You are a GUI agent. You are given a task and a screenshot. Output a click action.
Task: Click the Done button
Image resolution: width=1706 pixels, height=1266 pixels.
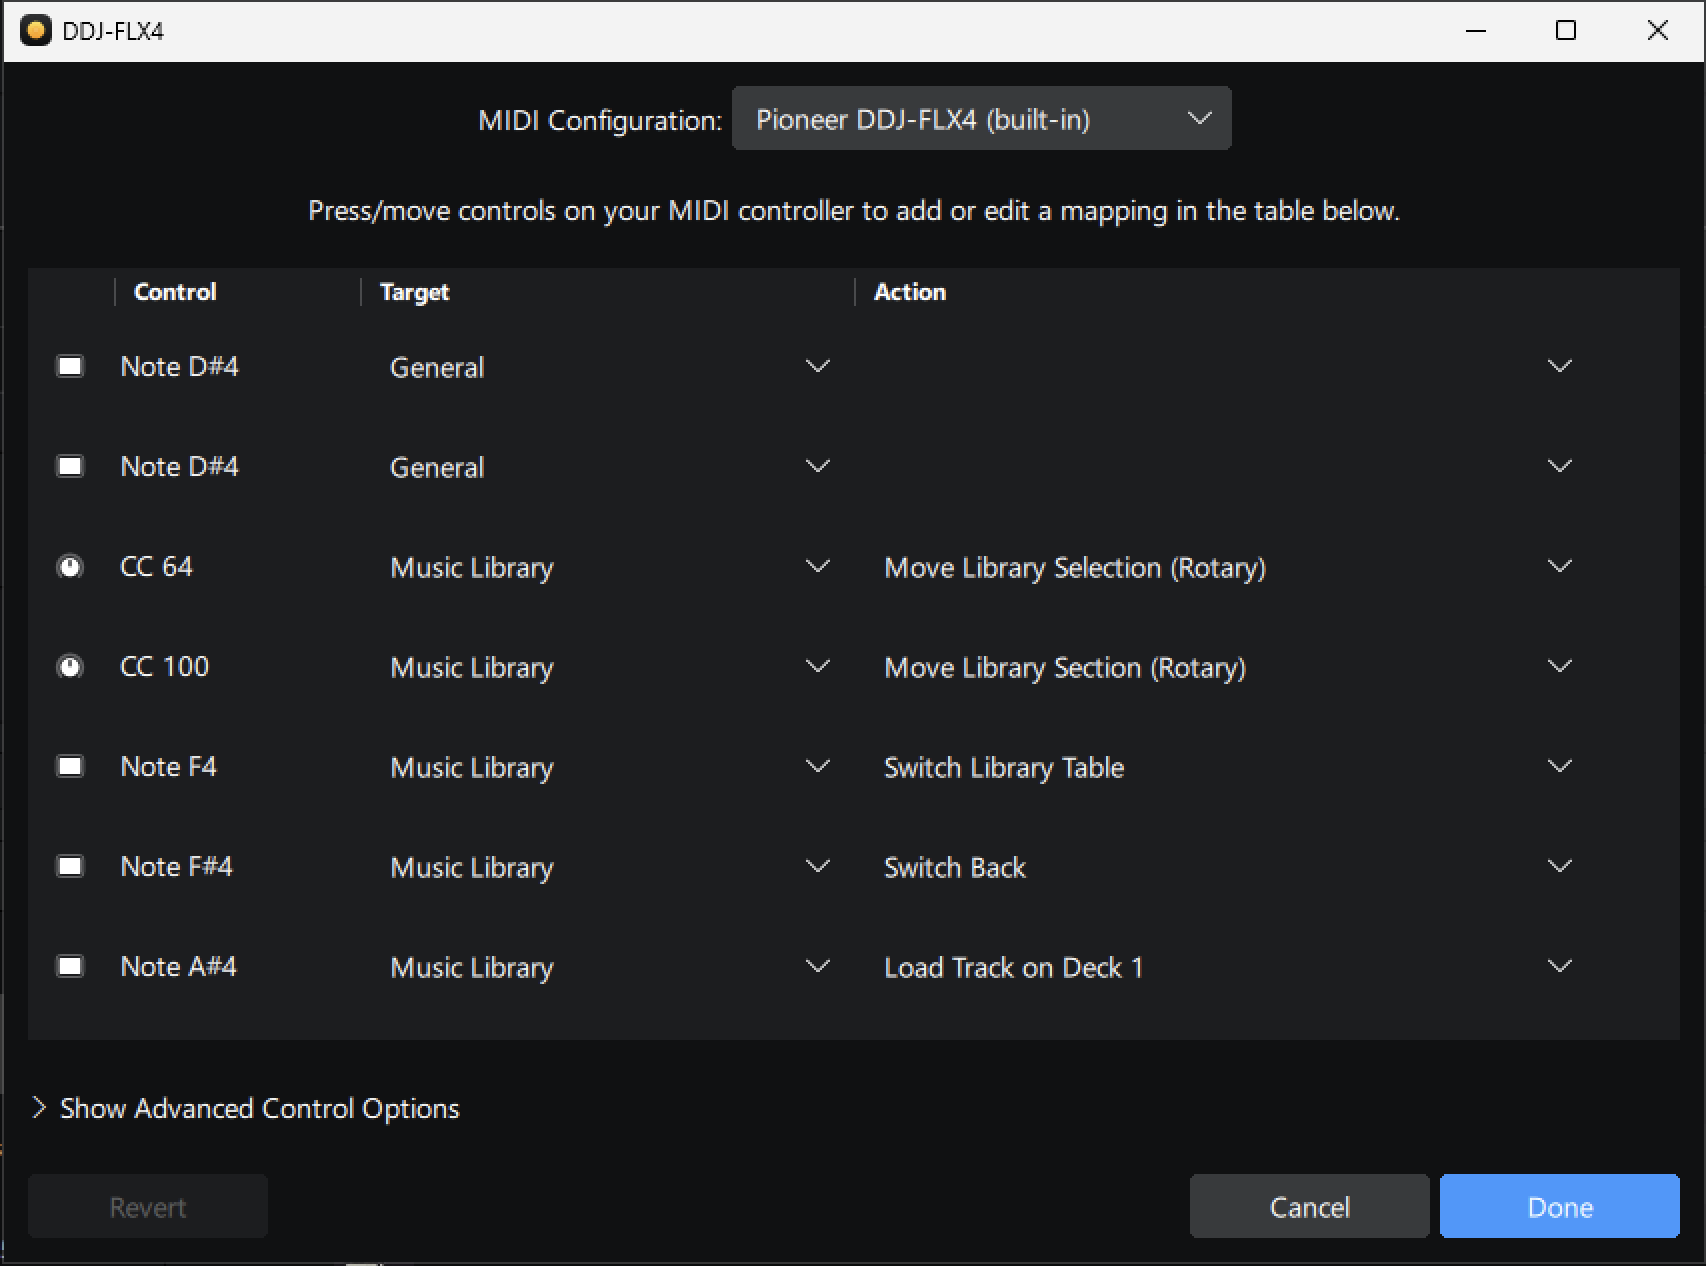pos(1558,1206)
